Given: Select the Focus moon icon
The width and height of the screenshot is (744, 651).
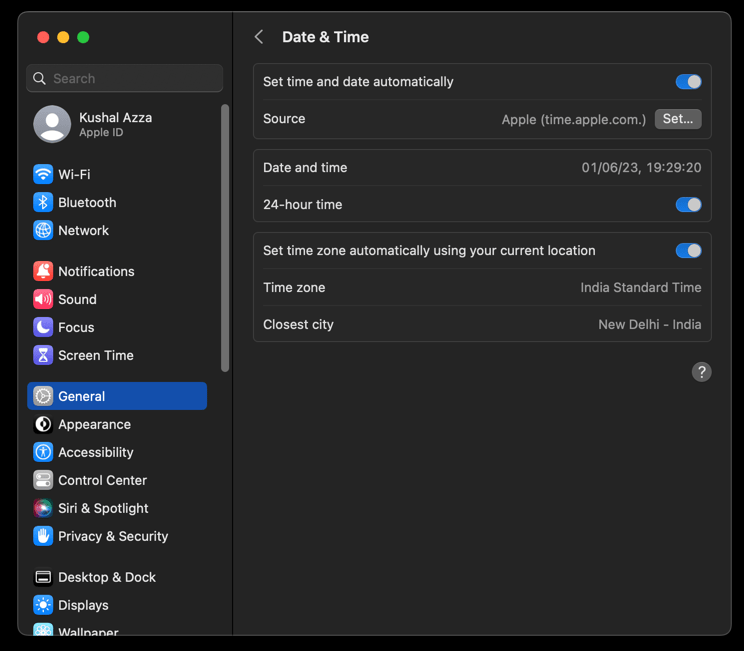Looking at the screenshot, I should (x=43, y=327).
